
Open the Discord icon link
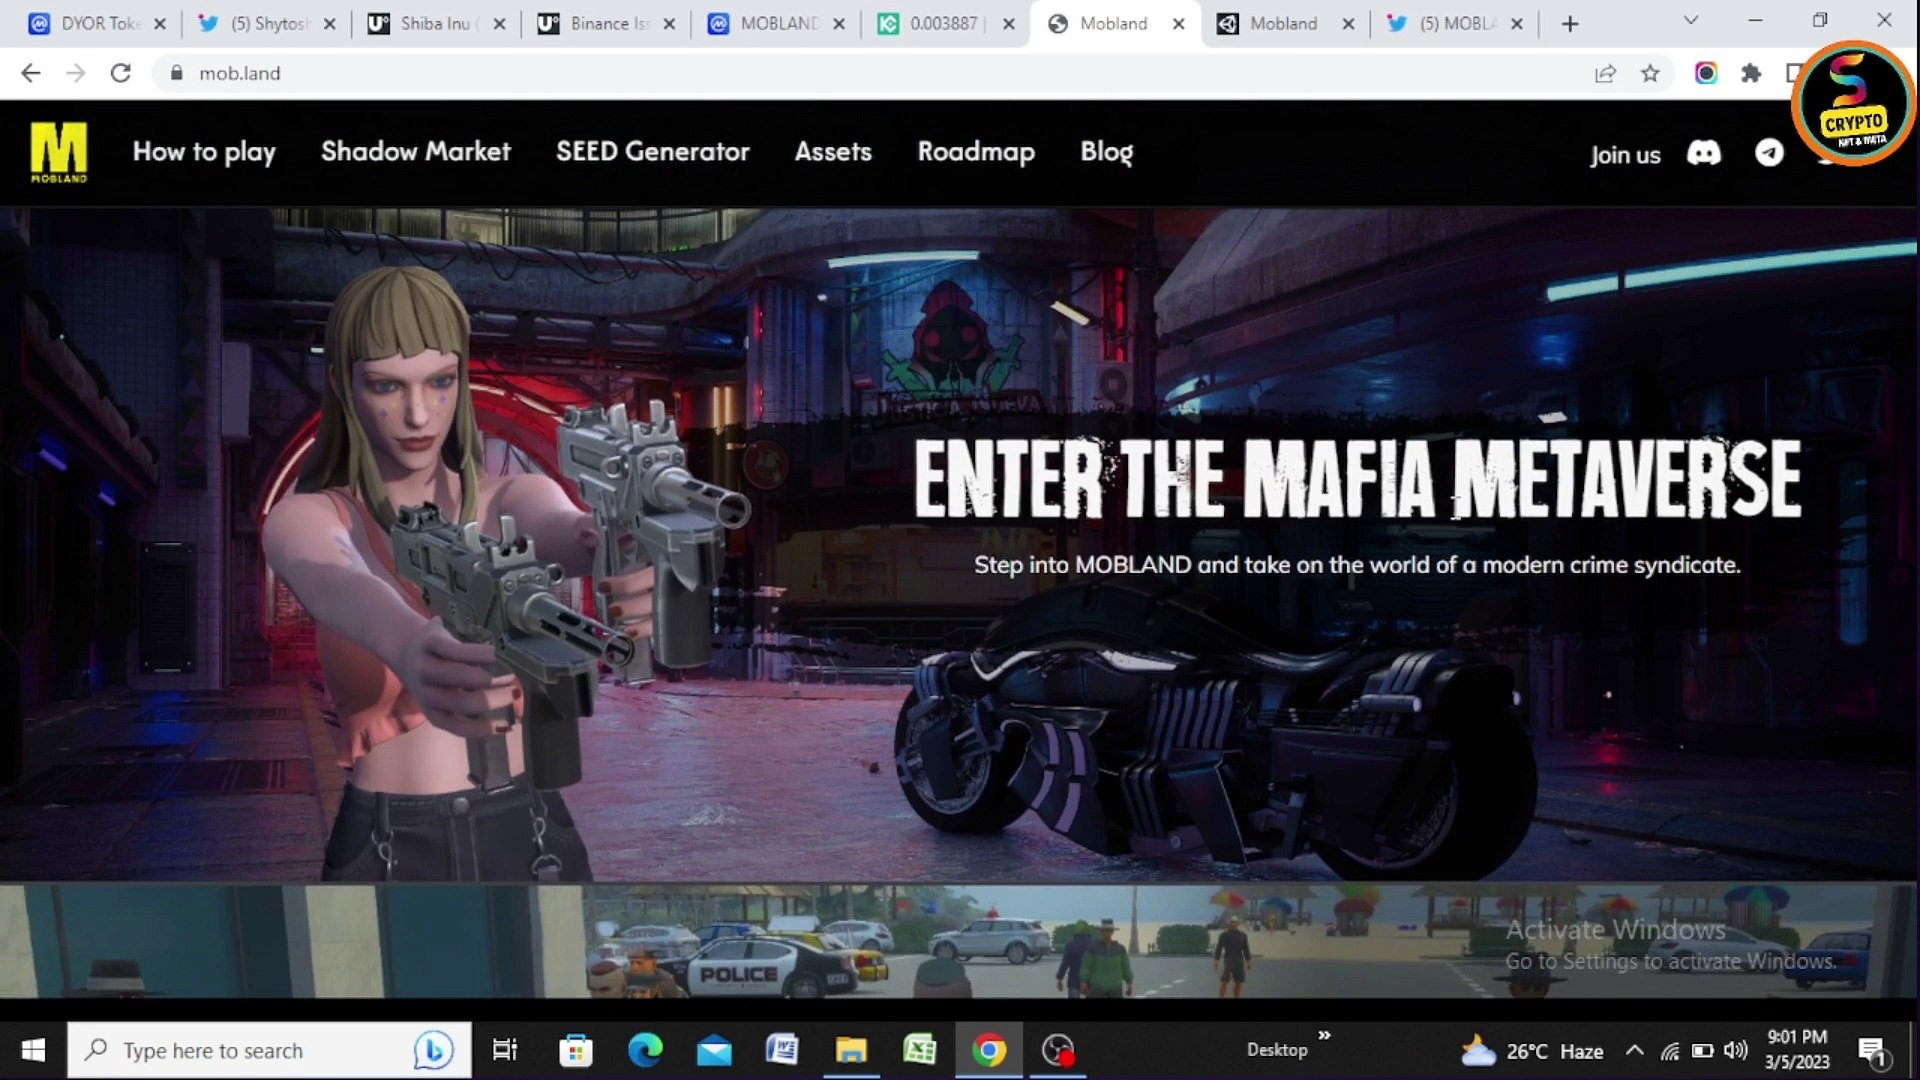click(x=1704, y=153)
